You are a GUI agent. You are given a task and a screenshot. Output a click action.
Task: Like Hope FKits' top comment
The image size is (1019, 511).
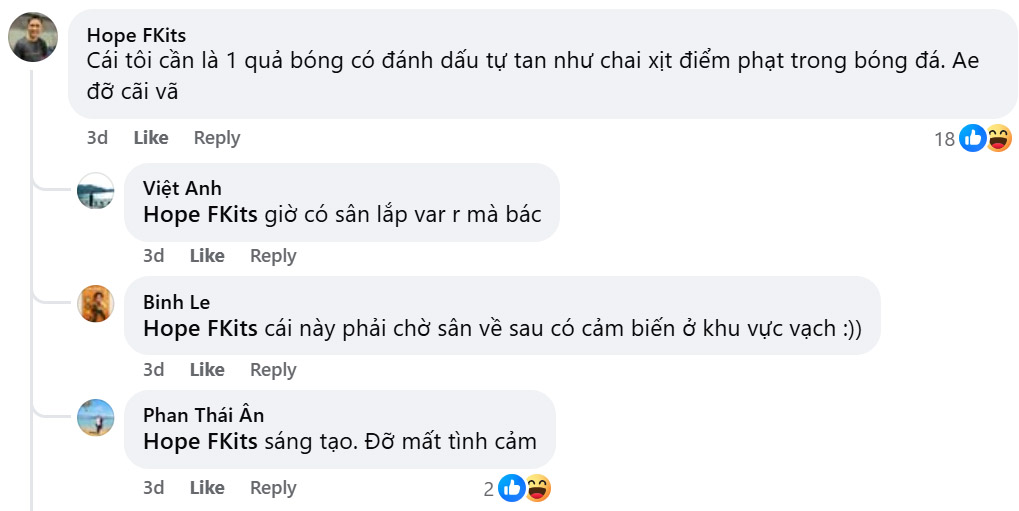click(151, 138)
